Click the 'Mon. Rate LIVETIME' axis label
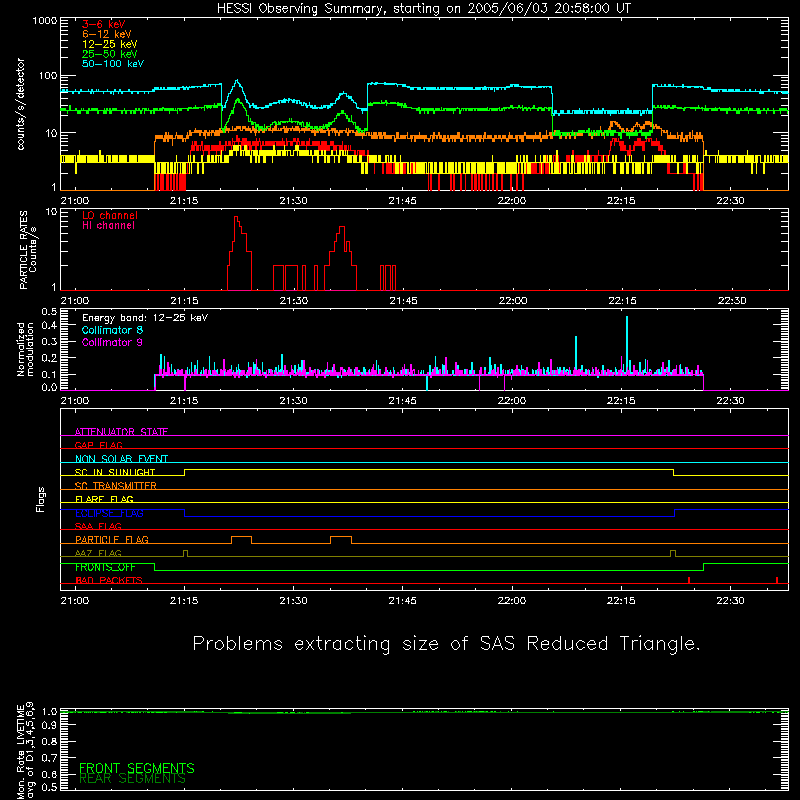Image resolution: width=800 pixels, height=800 pixels. tap(20, 750)
